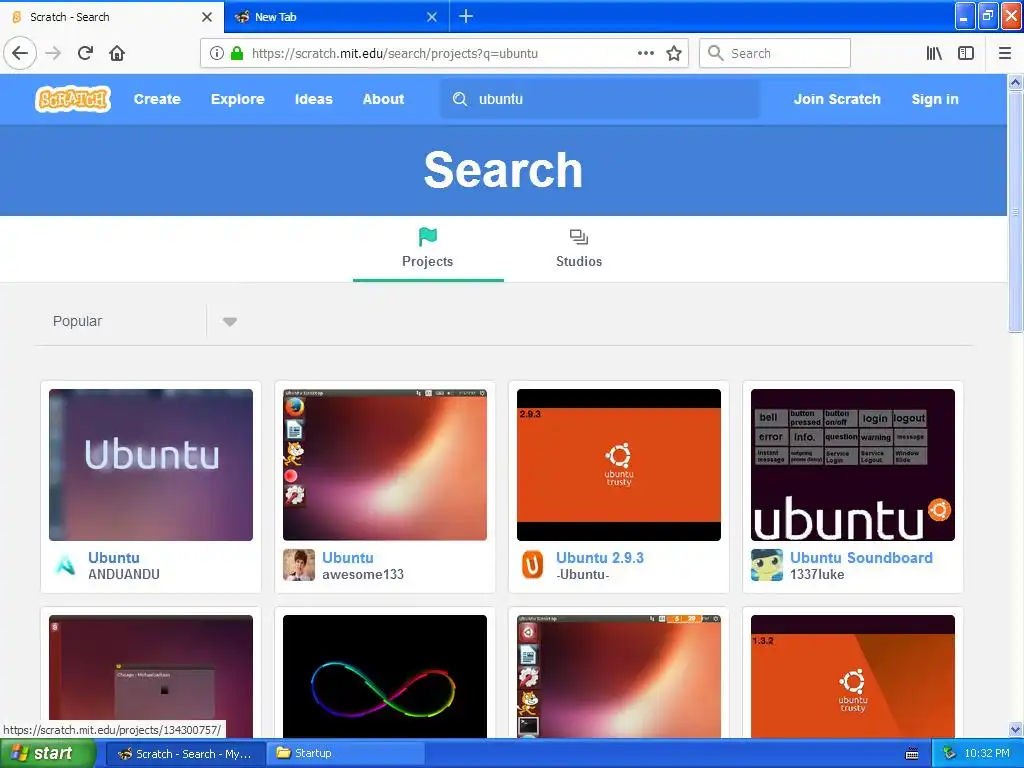Click the Studios icon
Image resolution: width=1024 pixels, height=768 pixels.
point(579,236)
